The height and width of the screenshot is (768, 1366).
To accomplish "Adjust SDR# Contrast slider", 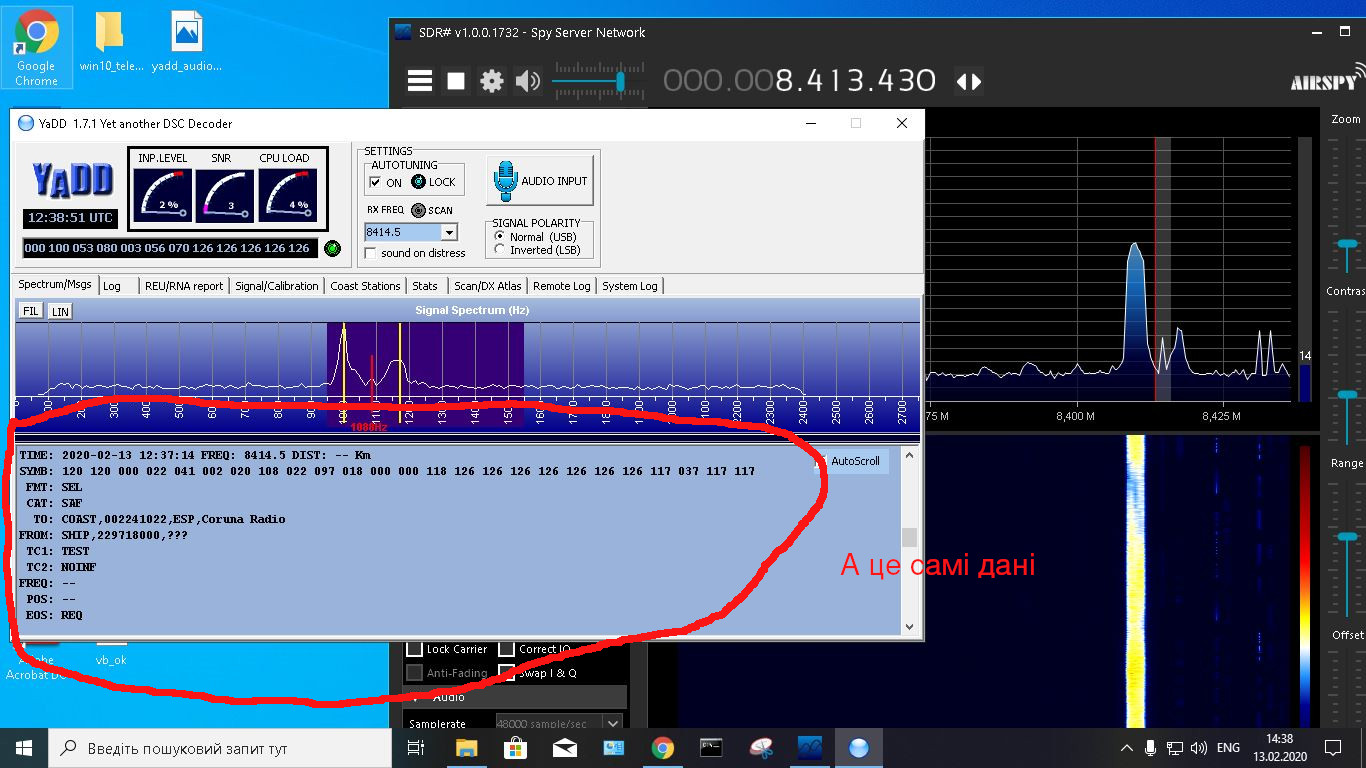I will click(1347, 395).
